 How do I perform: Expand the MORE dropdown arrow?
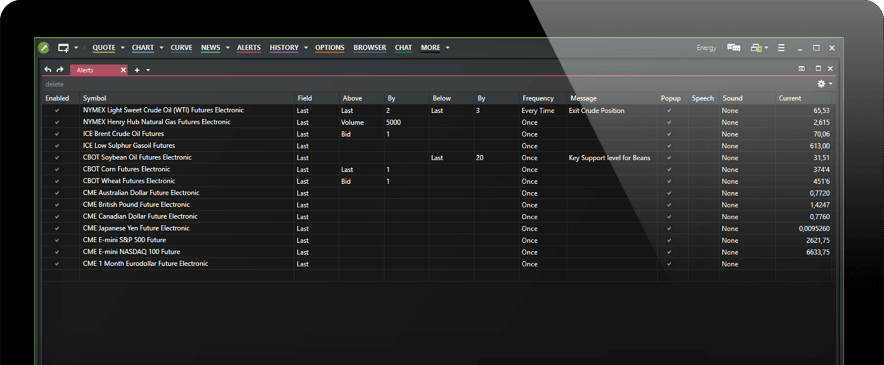[448, 48]
